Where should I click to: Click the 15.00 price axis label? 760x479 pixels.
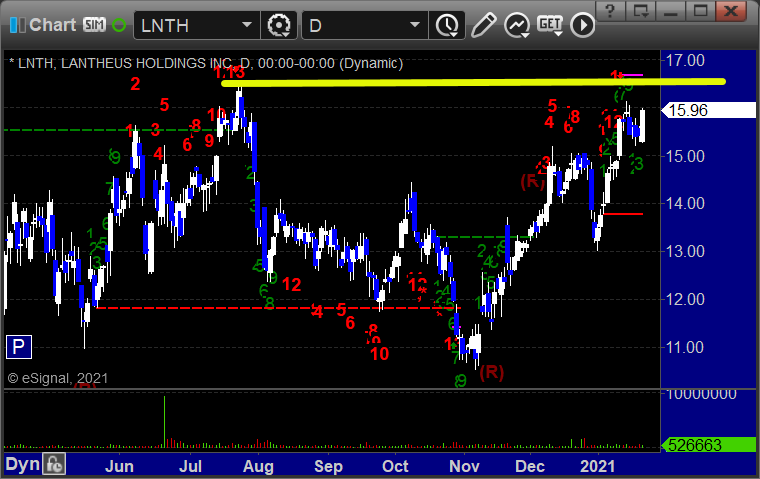pyautogui.click(x=685, y=157)
